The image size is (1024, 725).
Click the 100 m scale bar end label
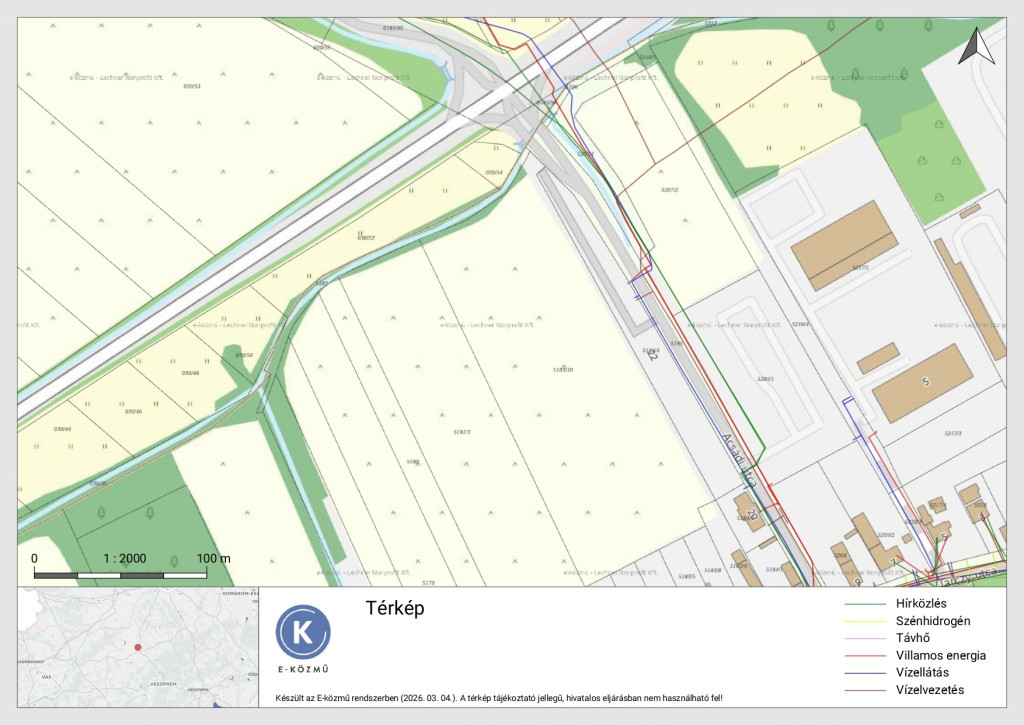(212, 558)
